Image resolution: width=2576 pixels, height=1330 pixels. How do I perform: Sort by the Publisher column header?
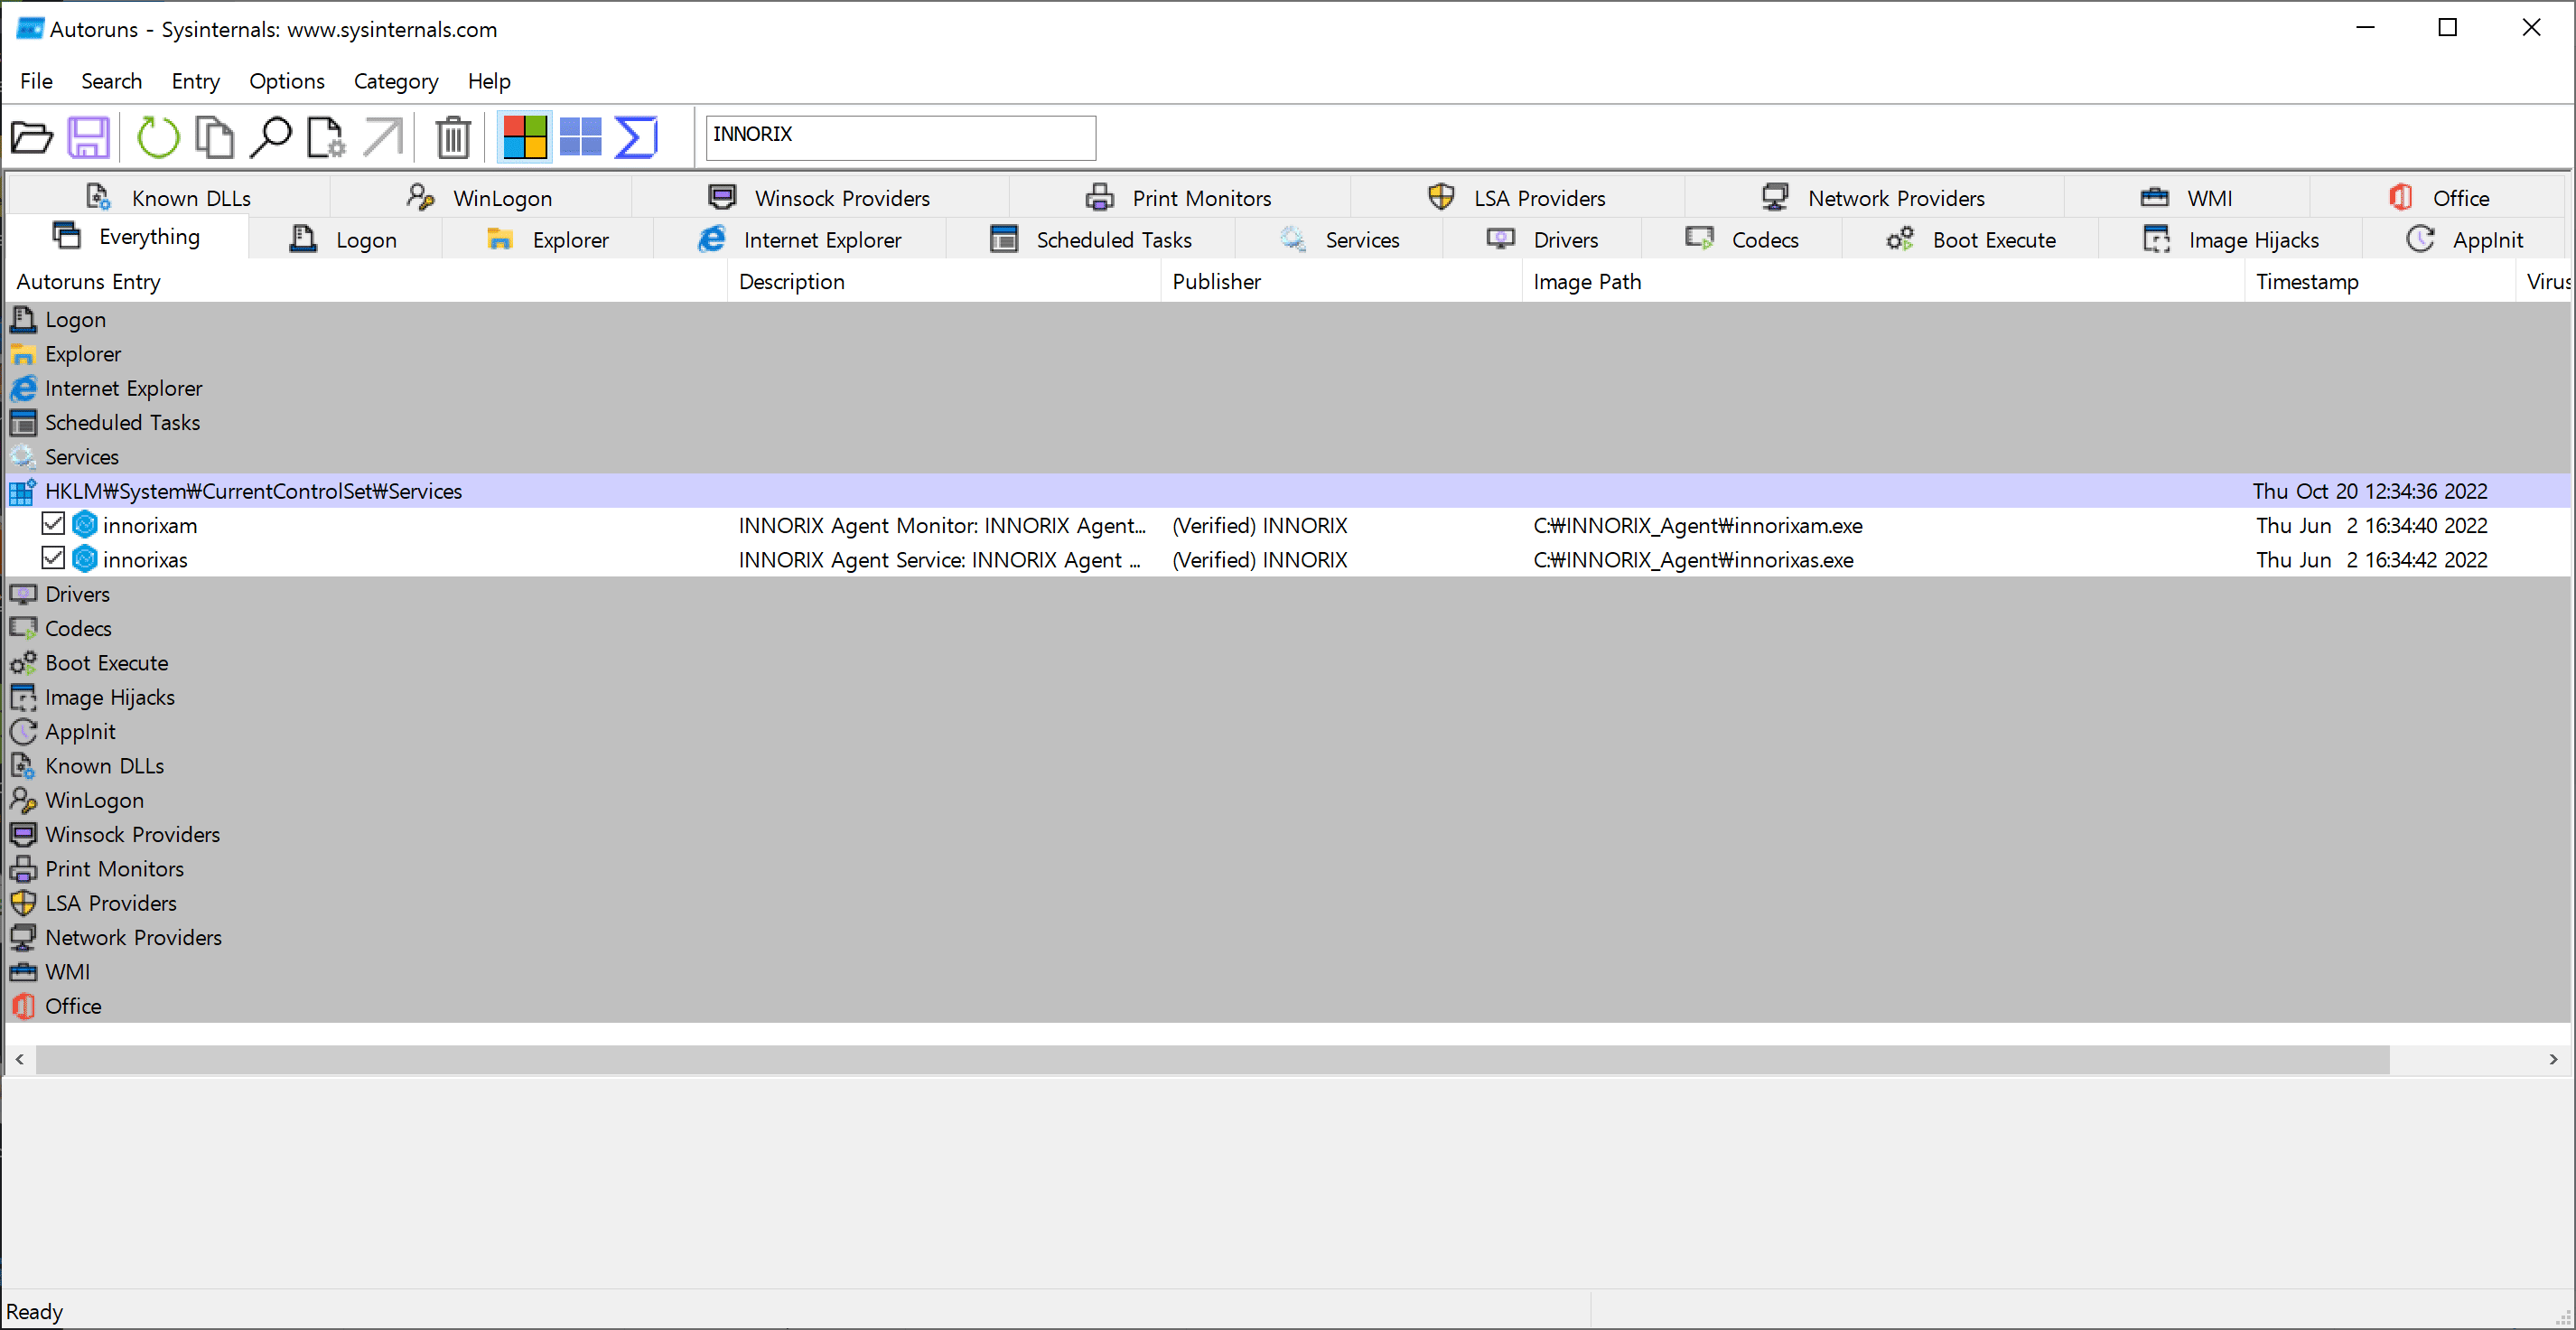(1216, 282)
